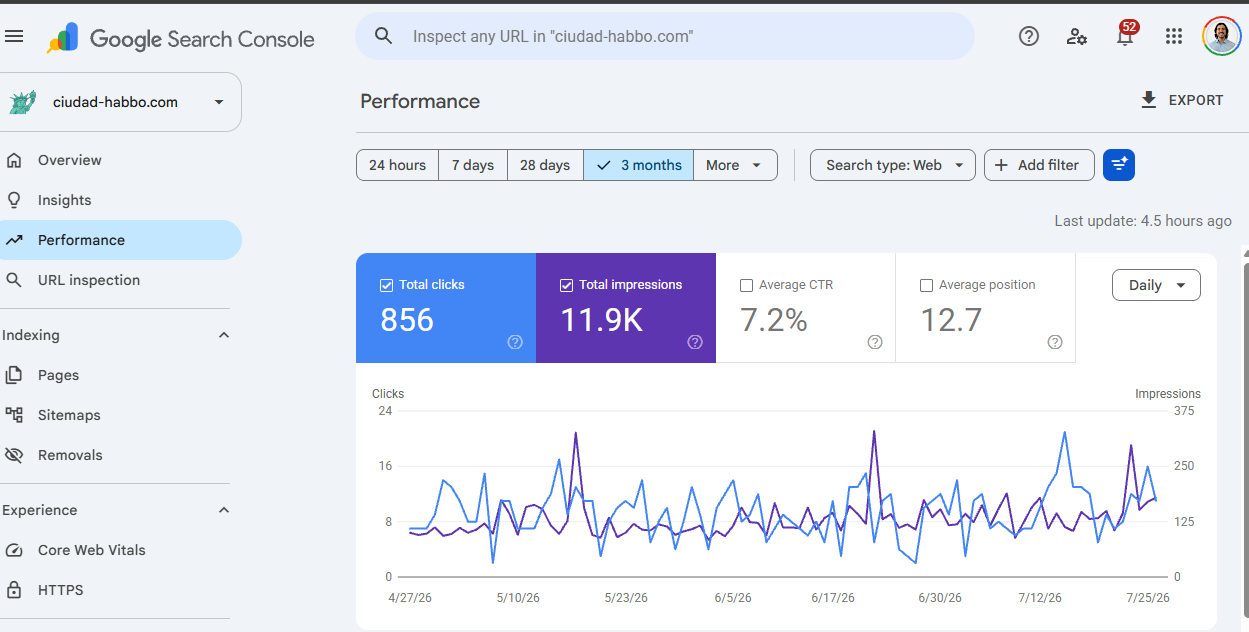Click the Removals crossed-eye icon
The width and height of the screenshot is (1249, 632).
(x=14, y=455)
